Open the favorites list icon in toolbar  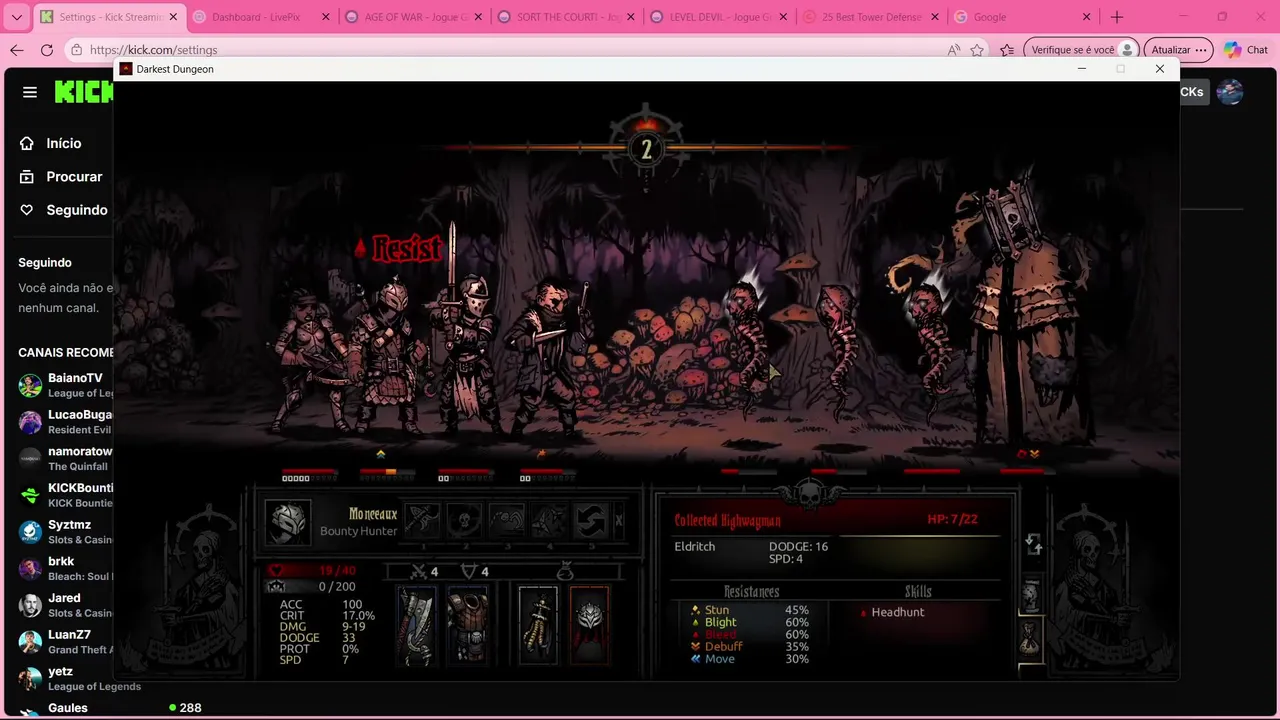click(1007, 50)
